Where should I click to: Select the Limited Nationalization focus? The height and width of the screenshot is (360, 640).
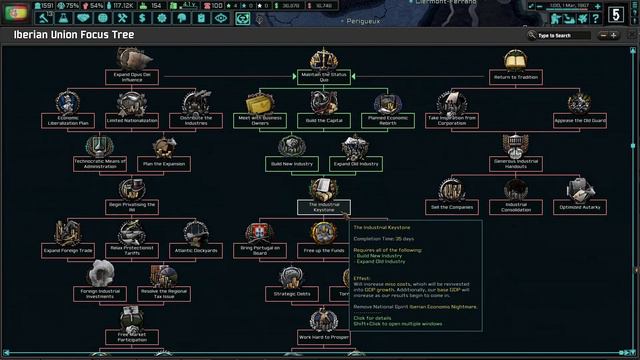click(132, 120)
